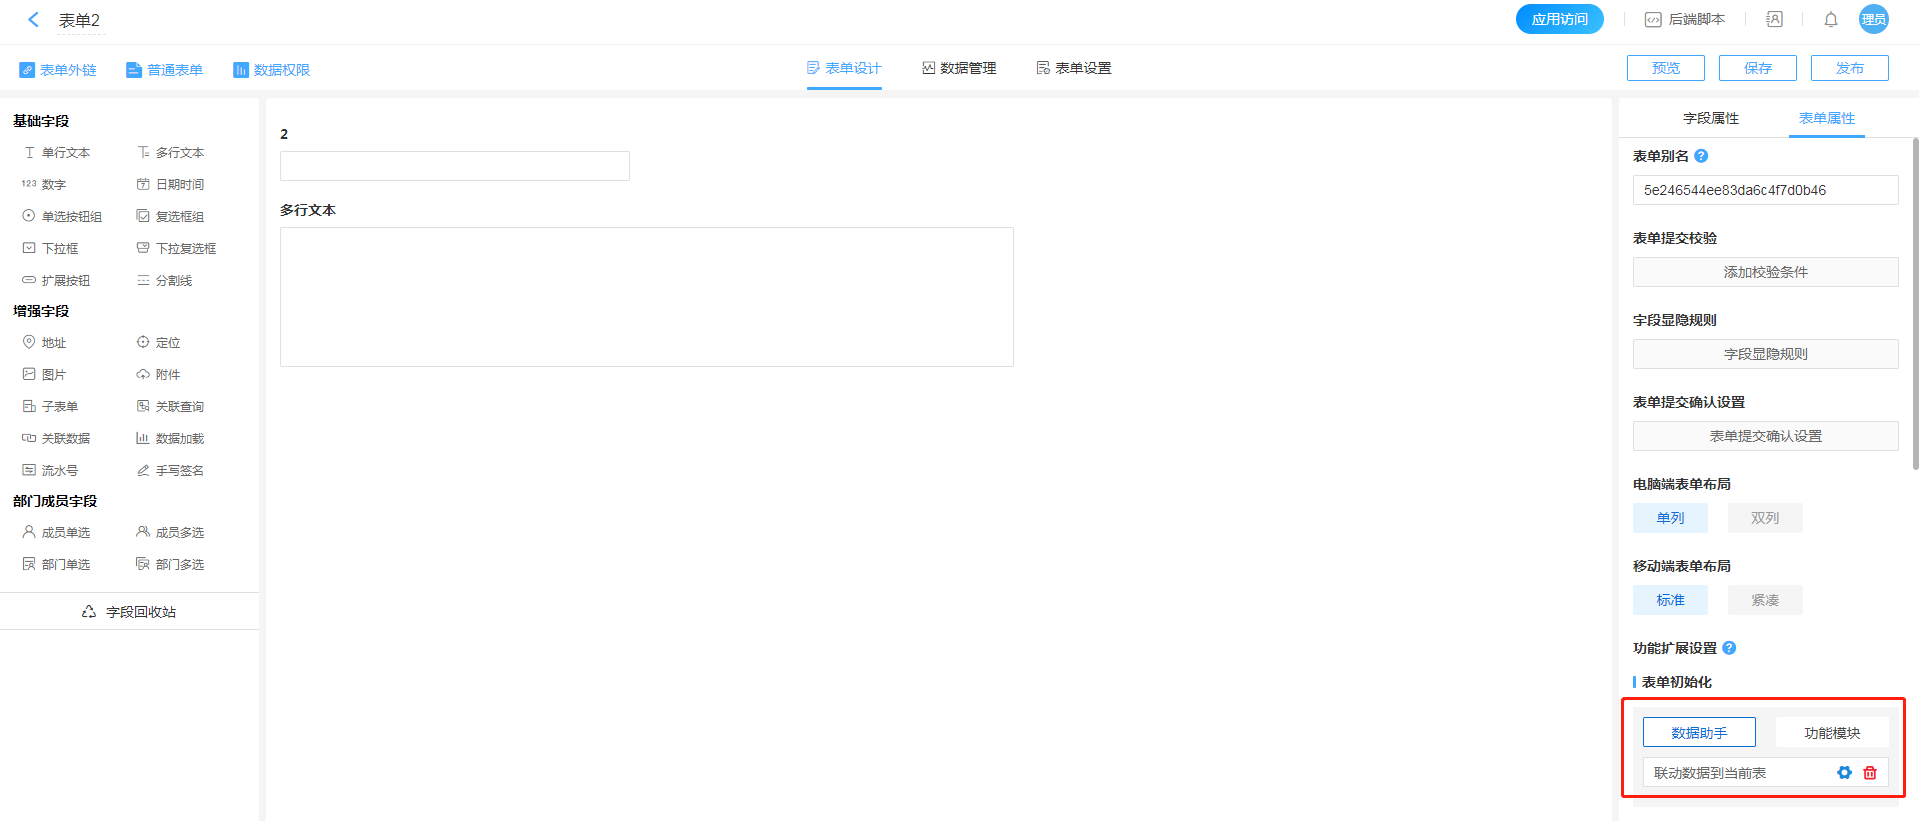Click help icon next to 功能扩展设置

[1729, 648]
